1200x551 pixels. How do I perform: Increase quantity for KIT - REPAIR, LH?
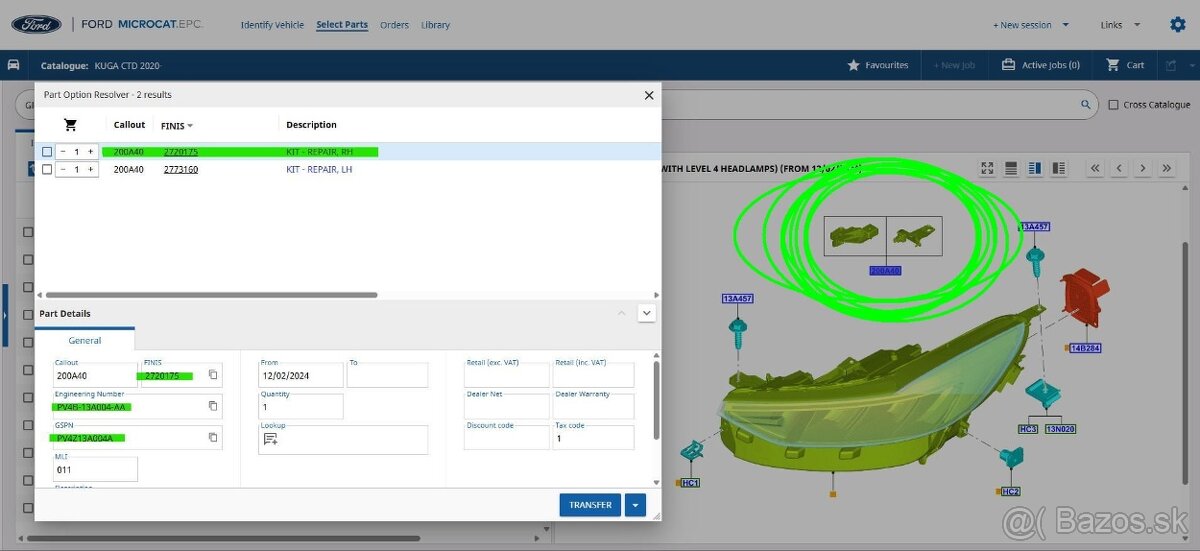[x=91, y=170]
